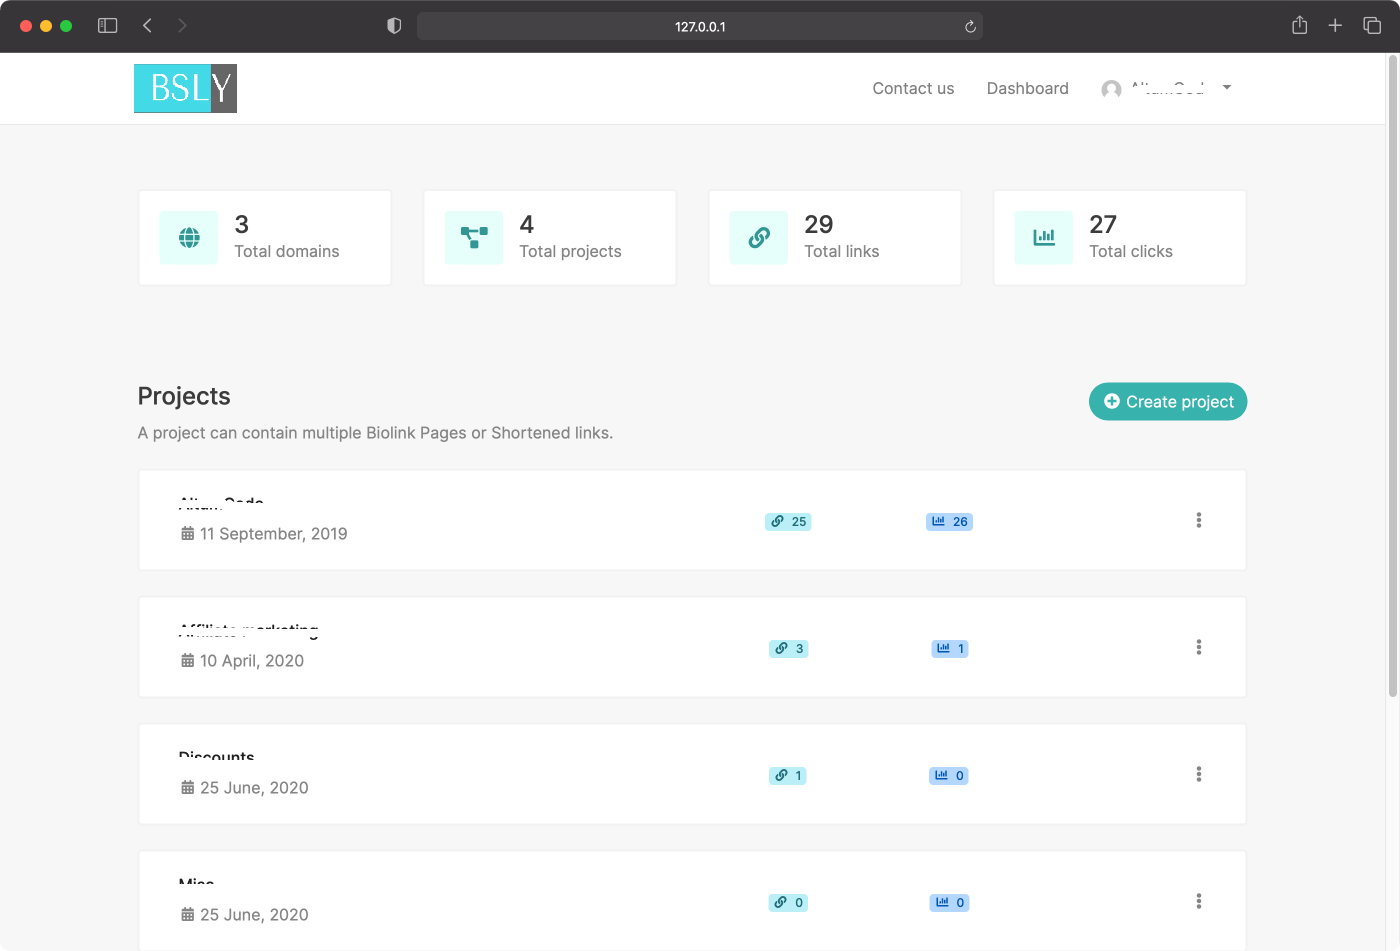Viewport: 1400px width, 951px height.
Task: Click the Create project button
Action: 1168,401
